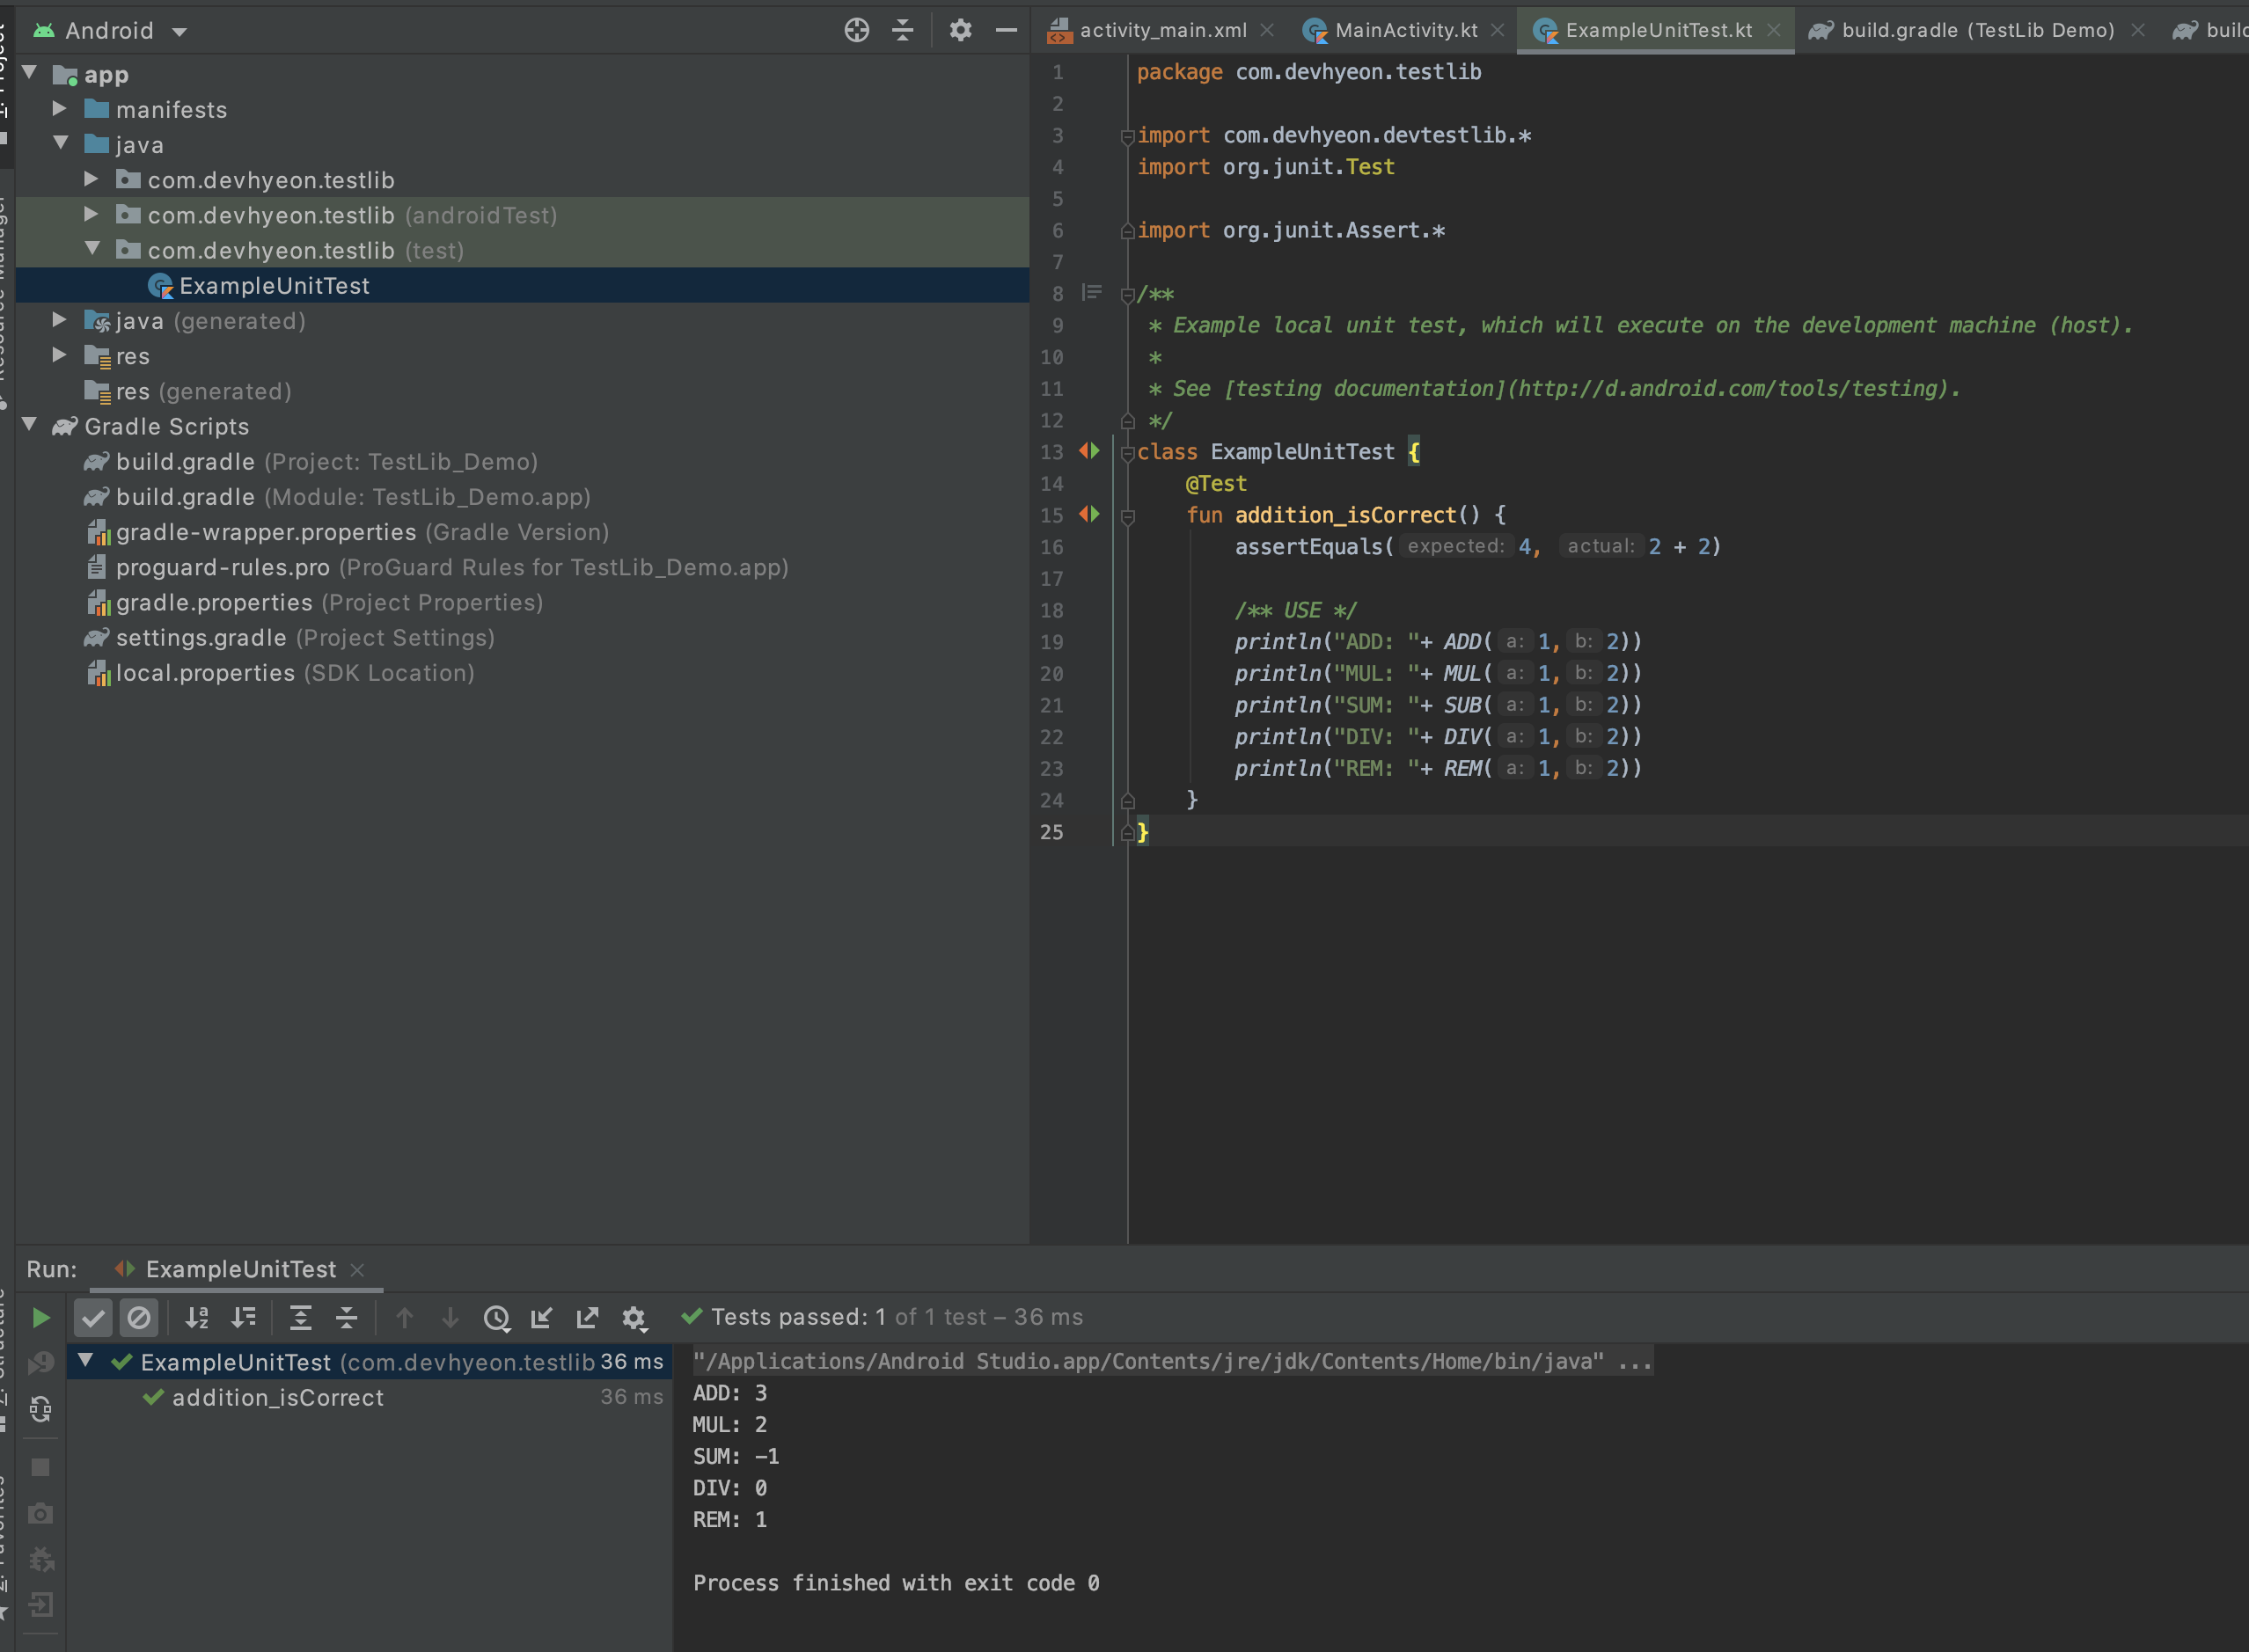2249x1652 pixels.
Task: Click sort alphabetically icon in Run toolbar
Action: tap(197, 1318)
